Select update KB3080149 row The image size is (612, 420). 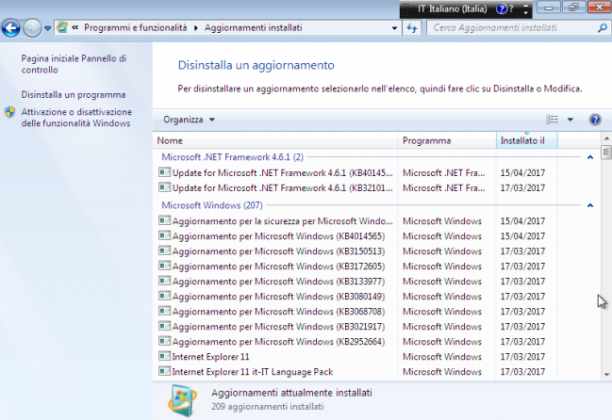tap(357, 297)
